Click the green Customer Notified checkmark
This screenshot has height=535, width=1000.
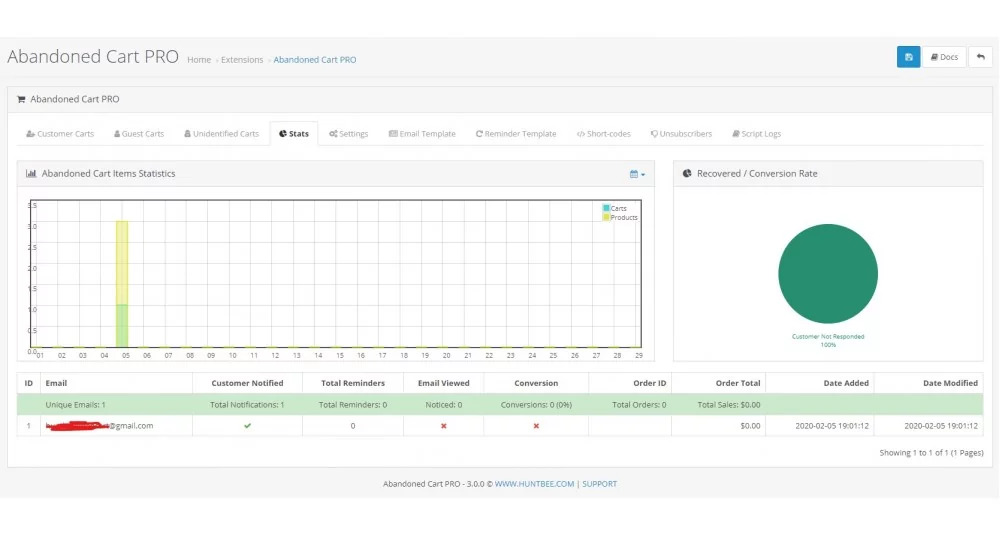click(x=247, y=426)
